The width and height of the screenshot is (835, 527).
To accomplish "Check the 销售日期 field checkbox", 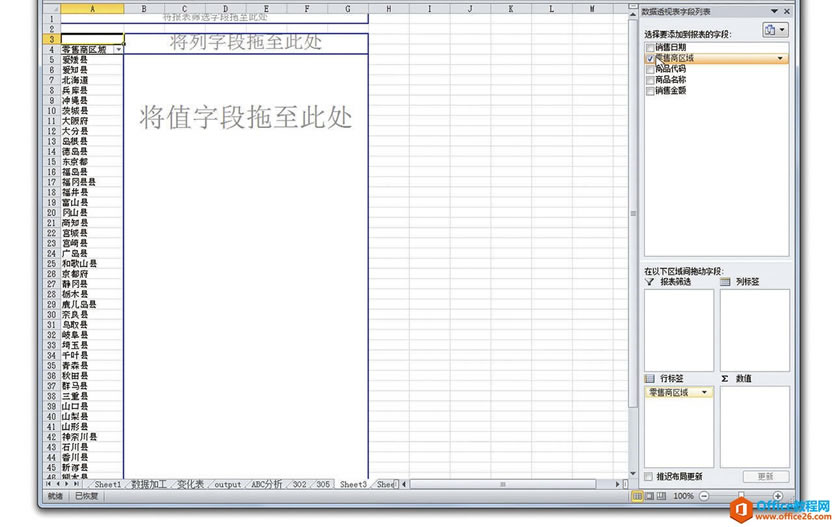I will click(x=650, y=48).
